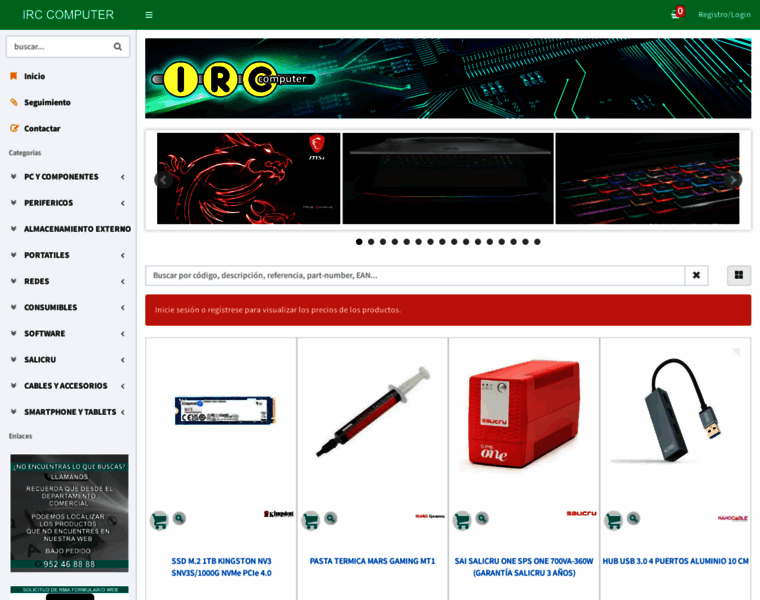Focus the sidebar buscar search field
Screen dimensions: 760x600
point(61,47)
